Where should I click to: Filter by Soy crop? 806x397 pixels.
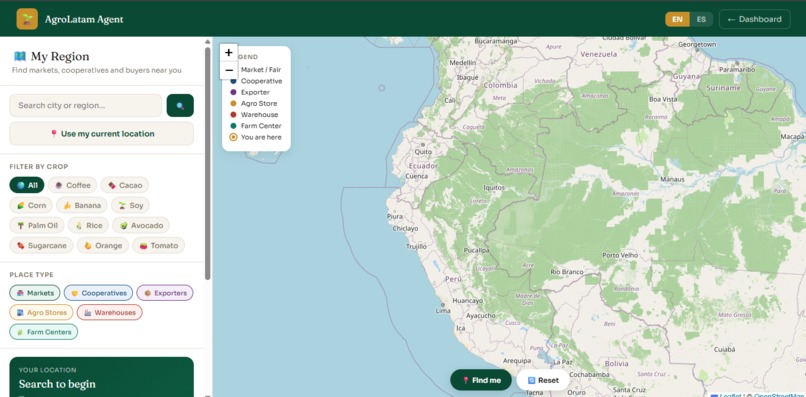point(131,205)
